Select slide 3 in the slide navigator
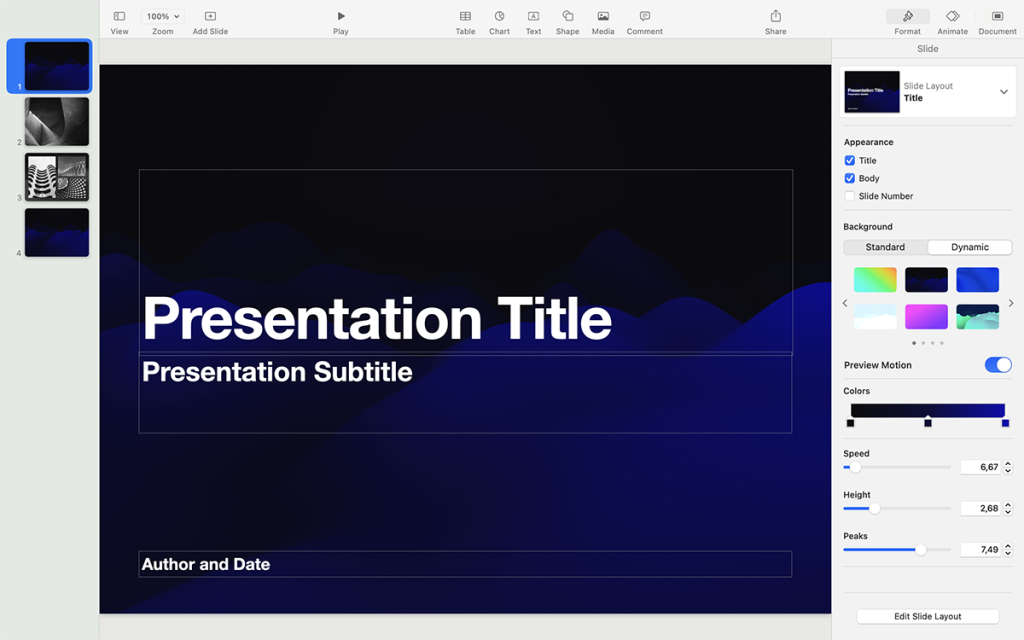Viewport: 1024px width, 640px height. 56,177
